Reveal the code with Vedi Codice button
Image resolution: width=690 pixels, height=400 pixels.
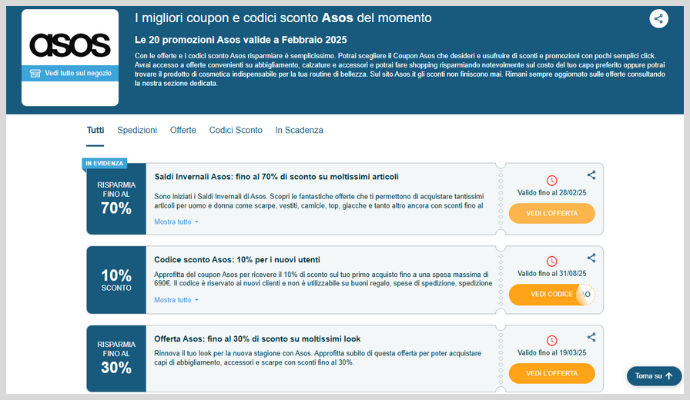click(x=551, y=294)
